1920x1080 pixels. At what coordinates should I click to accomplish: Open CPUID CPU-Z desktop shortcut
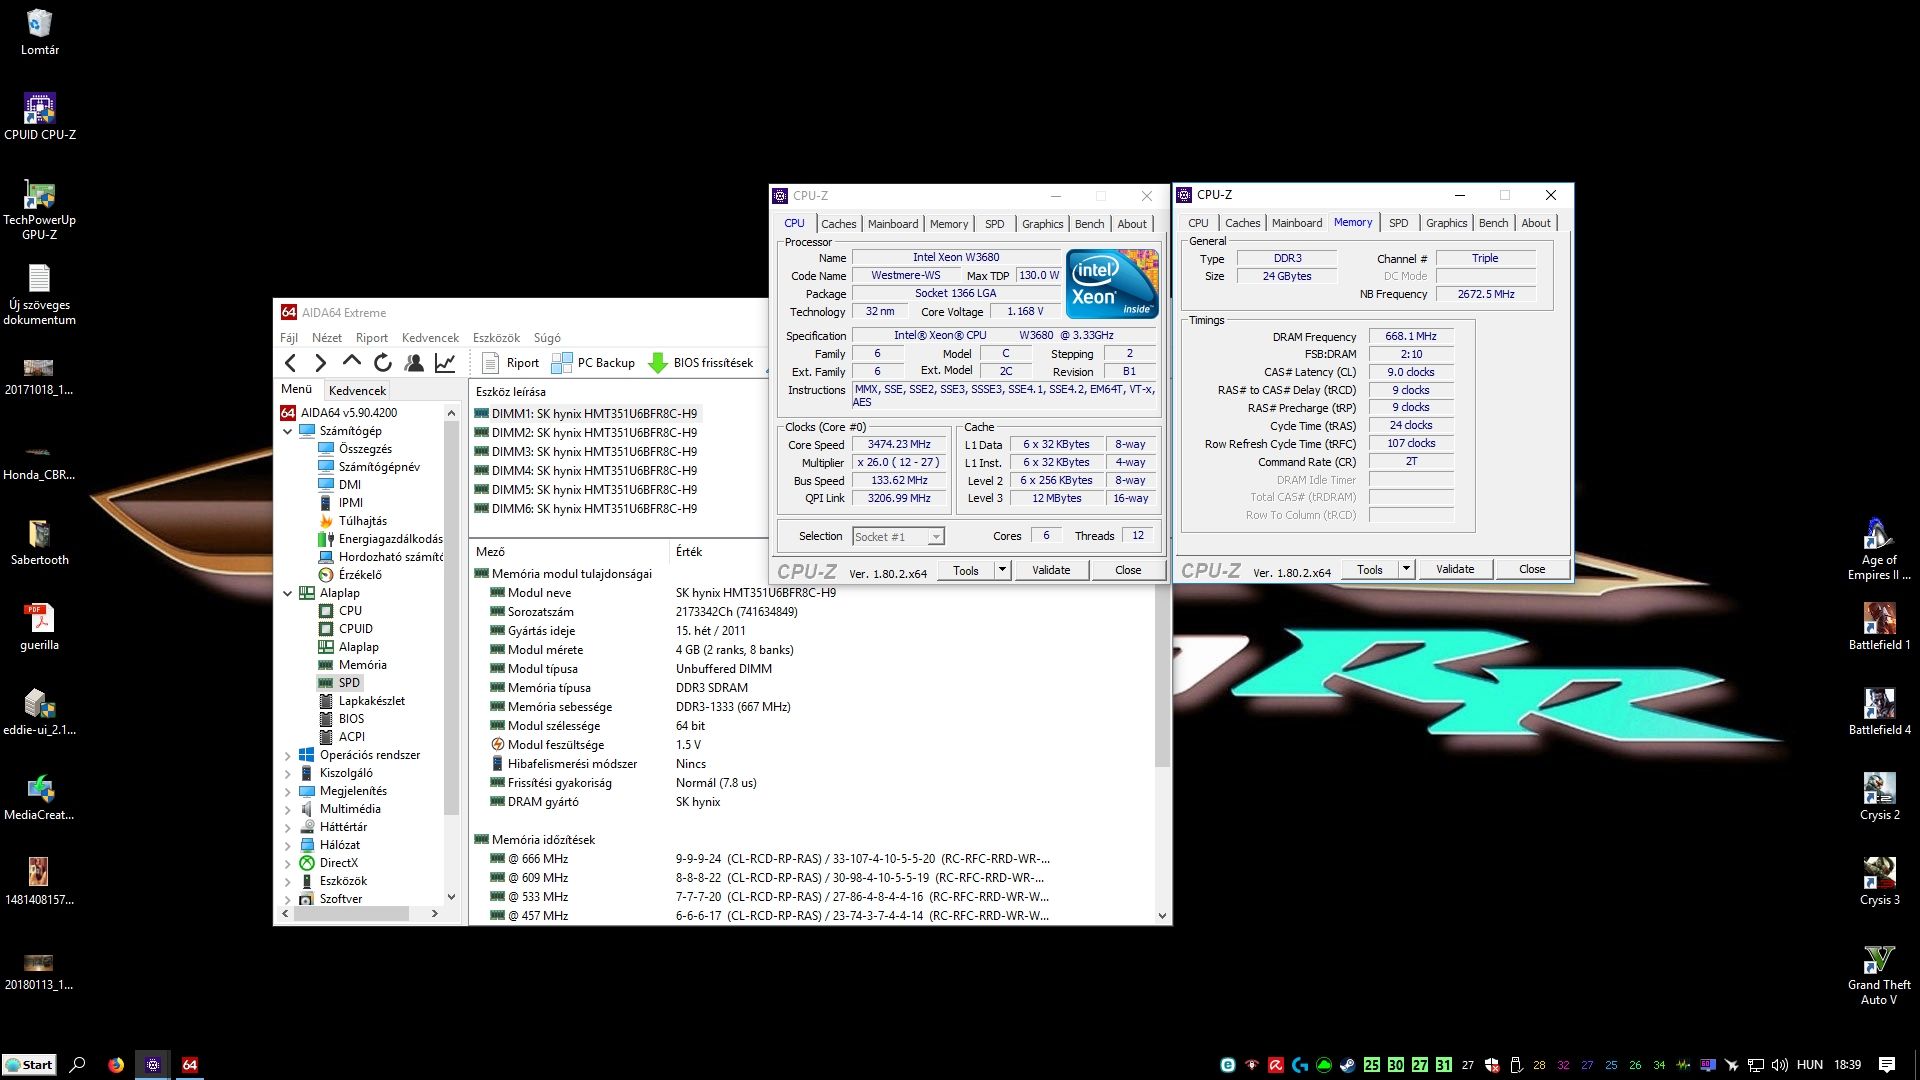coord(39,117)
